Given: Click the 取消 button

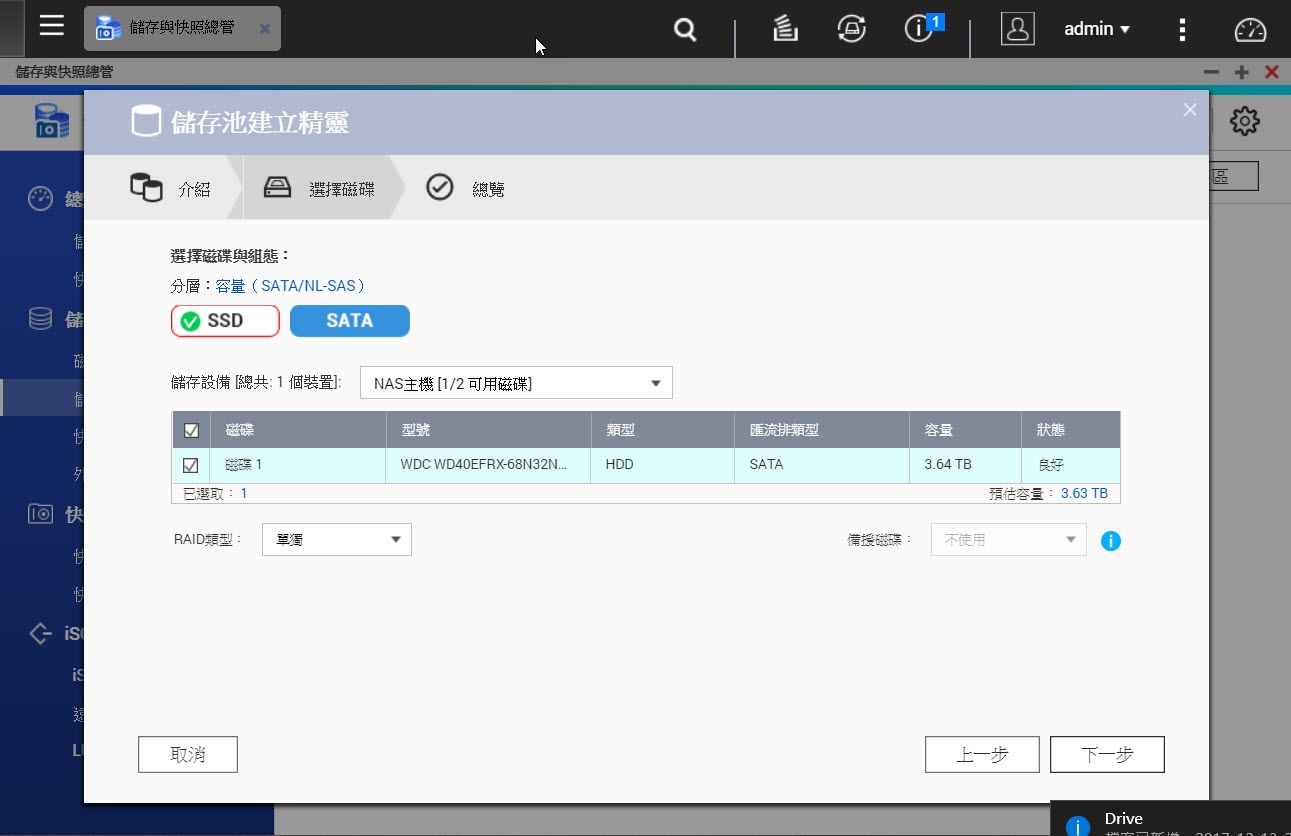Looking at the screenshot, I should (188, 755).
